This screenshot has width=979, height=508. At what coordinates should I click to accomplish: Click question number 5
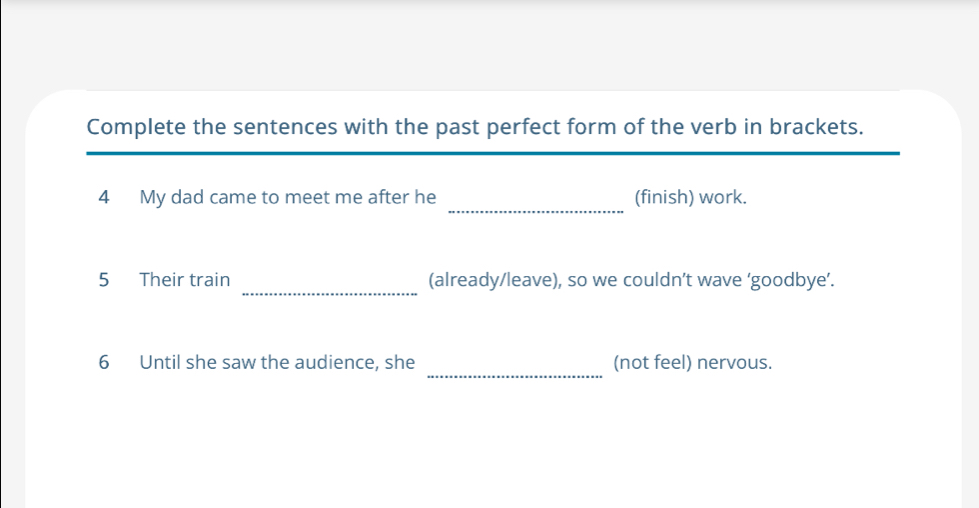coord(105,280)
